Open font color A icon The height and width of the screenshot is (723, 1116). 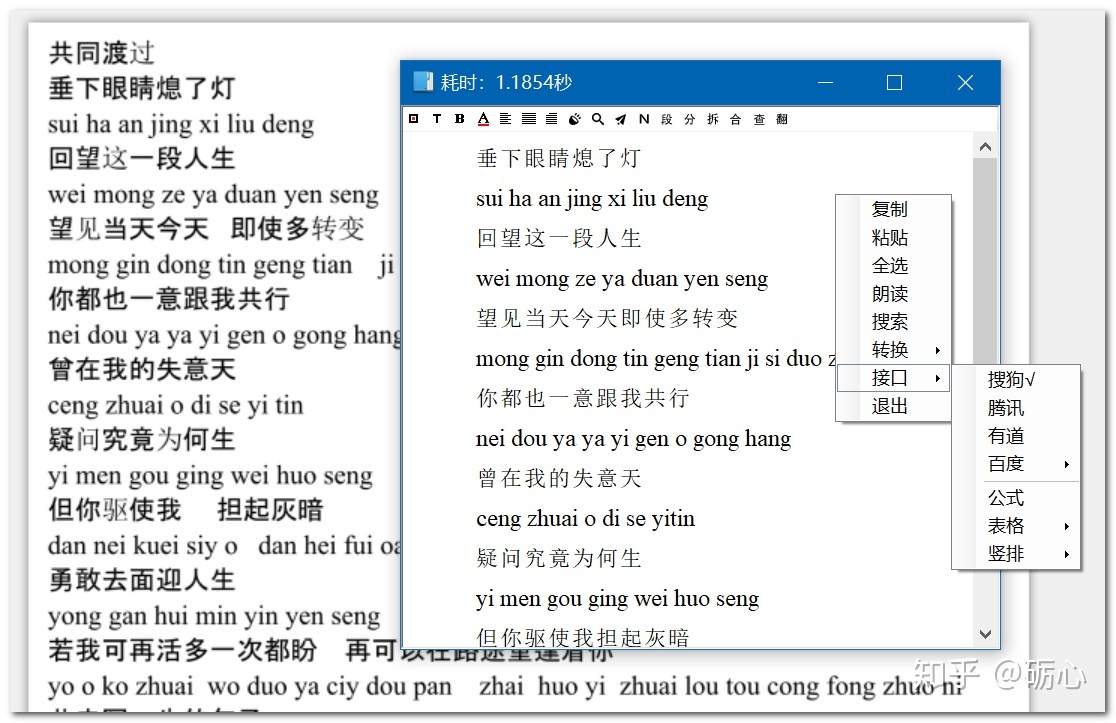pyautogui.click(x=483, y=119)
